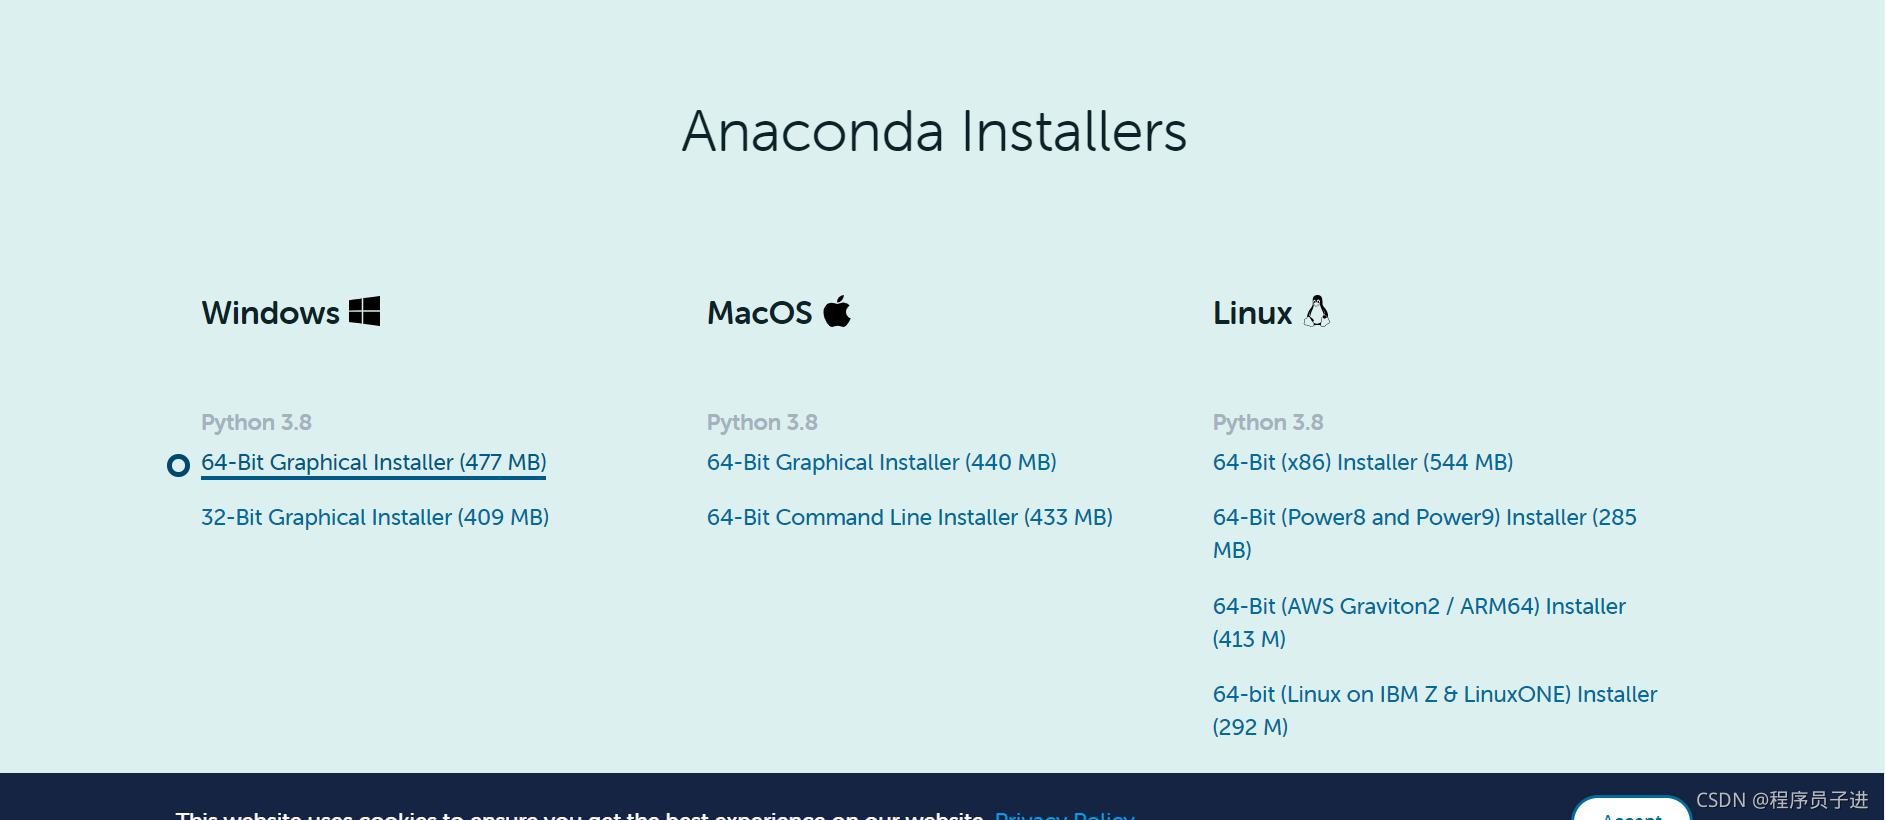Download Linux 64-Bit (x86) Installer
The height and width of the screenshot is (820, 1885).
(1363, 462)
